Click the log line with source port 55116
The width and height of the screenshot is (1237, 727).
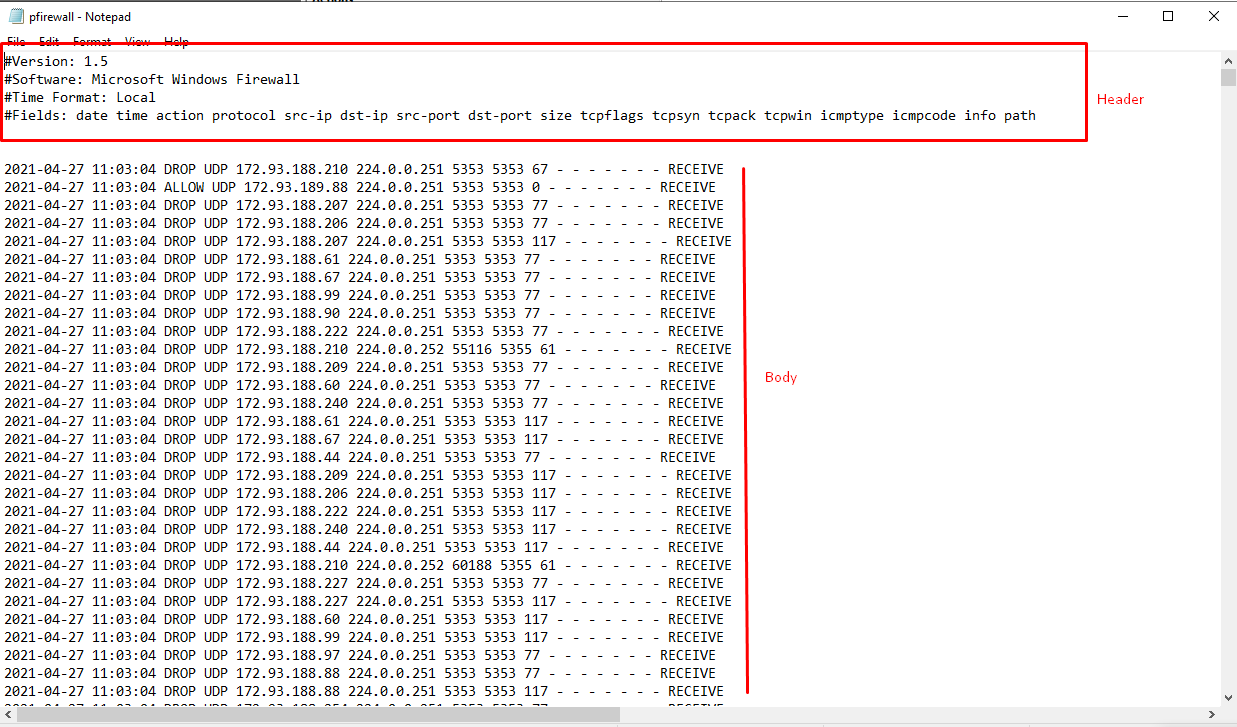(x=368, y=349)
